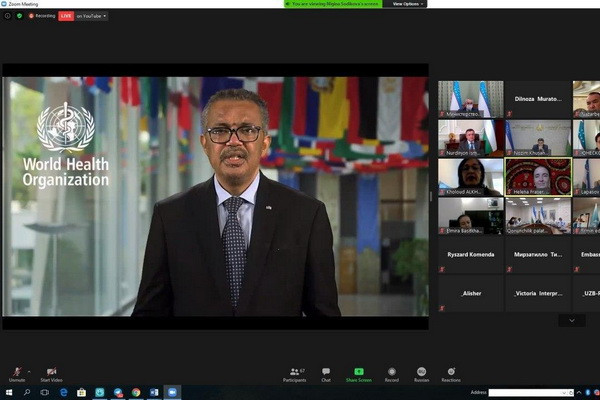Select the Dilnoza Murato participant tile
Screen dimensions: 600x400
point(538,99)
